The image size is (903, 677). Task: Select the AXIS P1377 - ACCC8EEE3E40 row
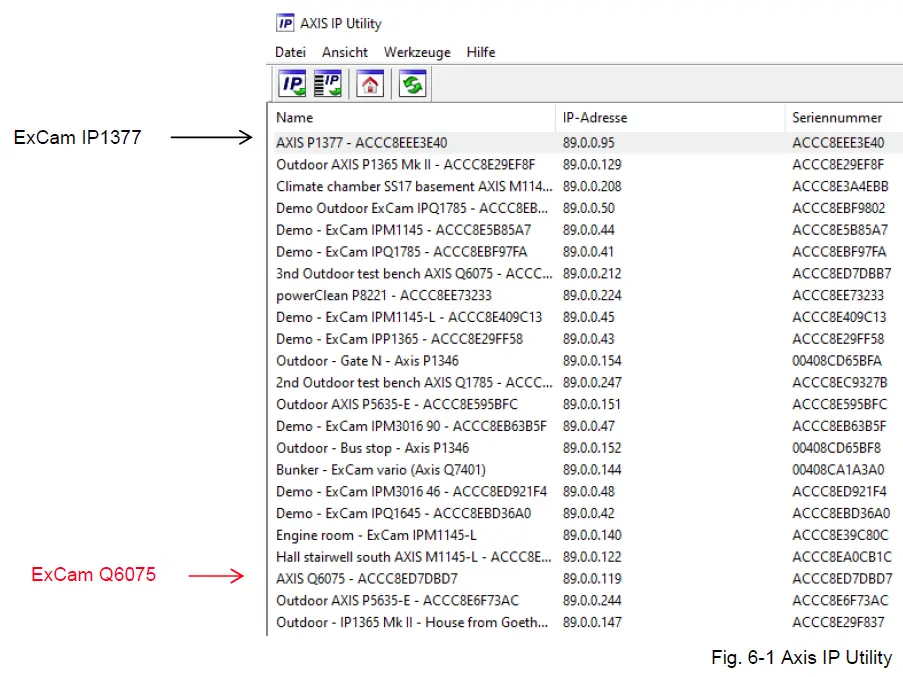tap(586, 143)
